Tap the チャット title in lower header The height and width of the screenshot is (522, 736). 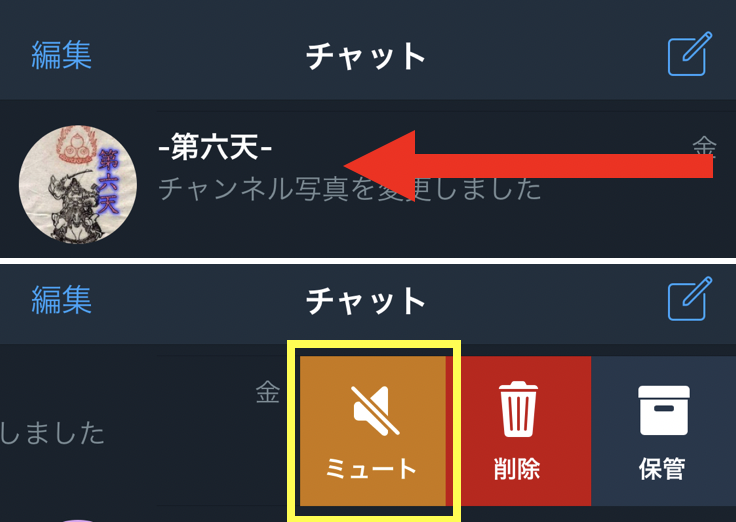[366, 301]
